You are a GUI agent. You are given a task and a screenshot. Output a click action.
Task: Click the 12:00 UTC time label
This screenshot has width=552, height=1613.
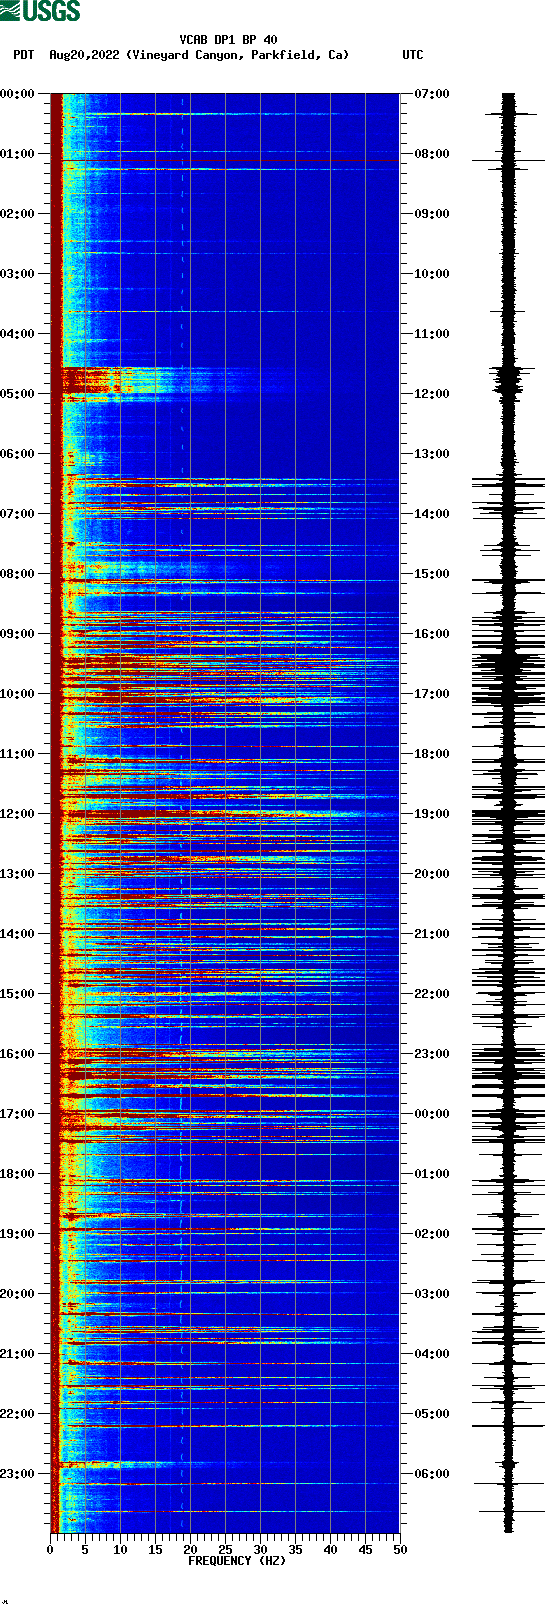click(x=431, y=394)
